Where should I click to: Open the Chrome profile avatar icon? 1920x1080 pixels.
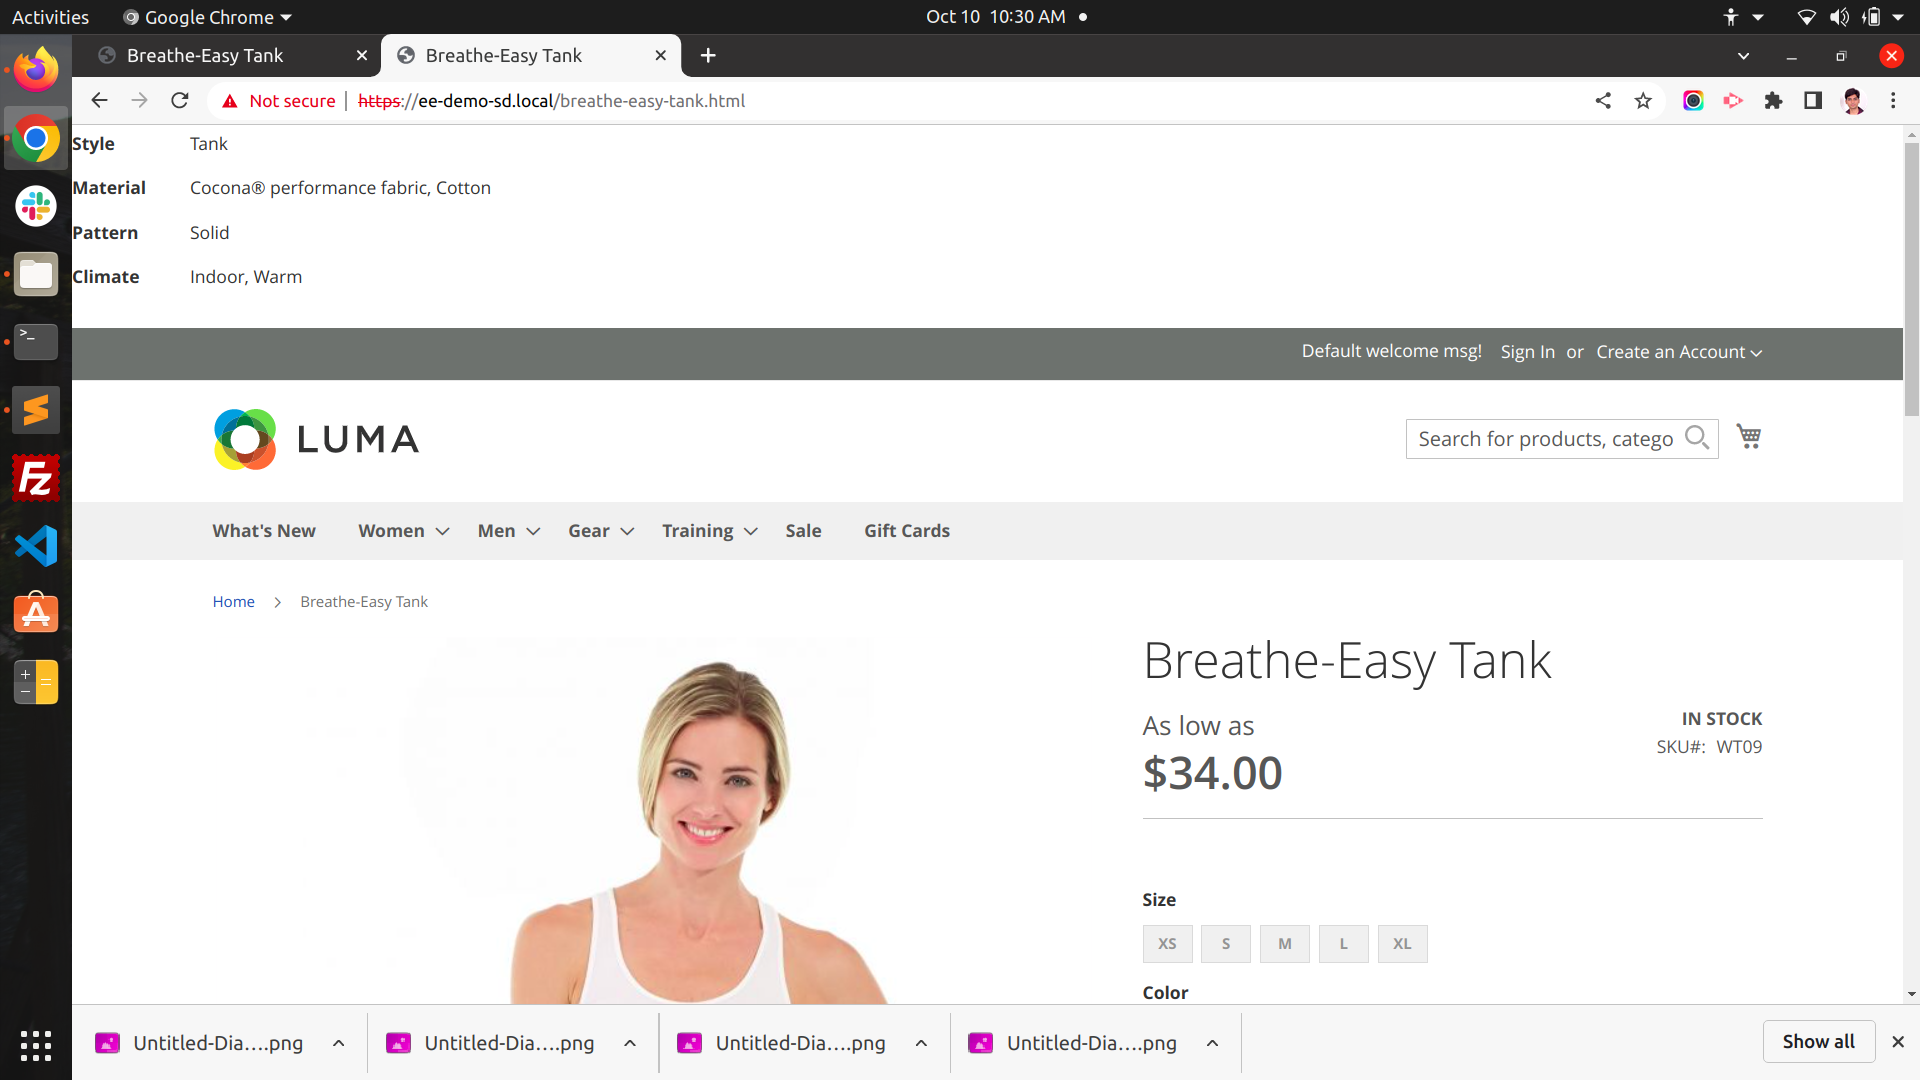coord(1853,100)
